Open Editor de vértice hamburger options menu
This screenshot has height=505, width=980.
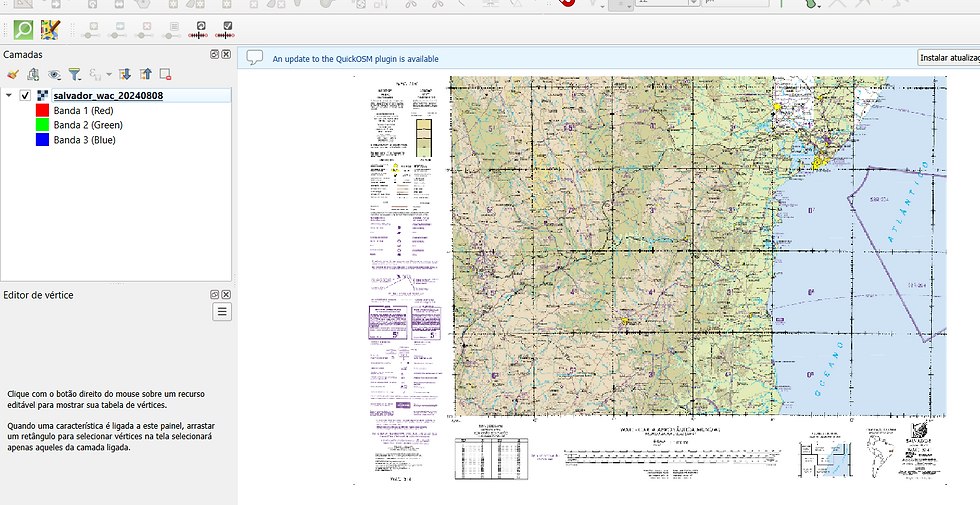(222, 311)
